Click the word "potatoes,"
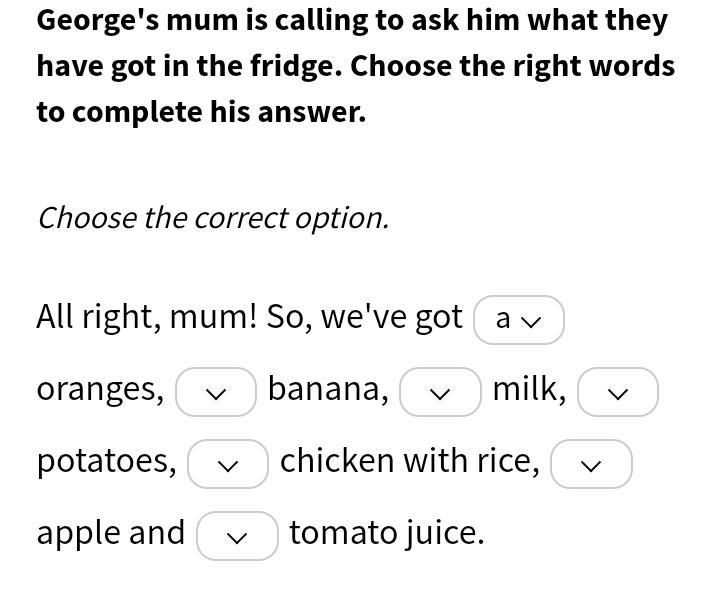The image size is (720, 605). [x=106, y=461]
